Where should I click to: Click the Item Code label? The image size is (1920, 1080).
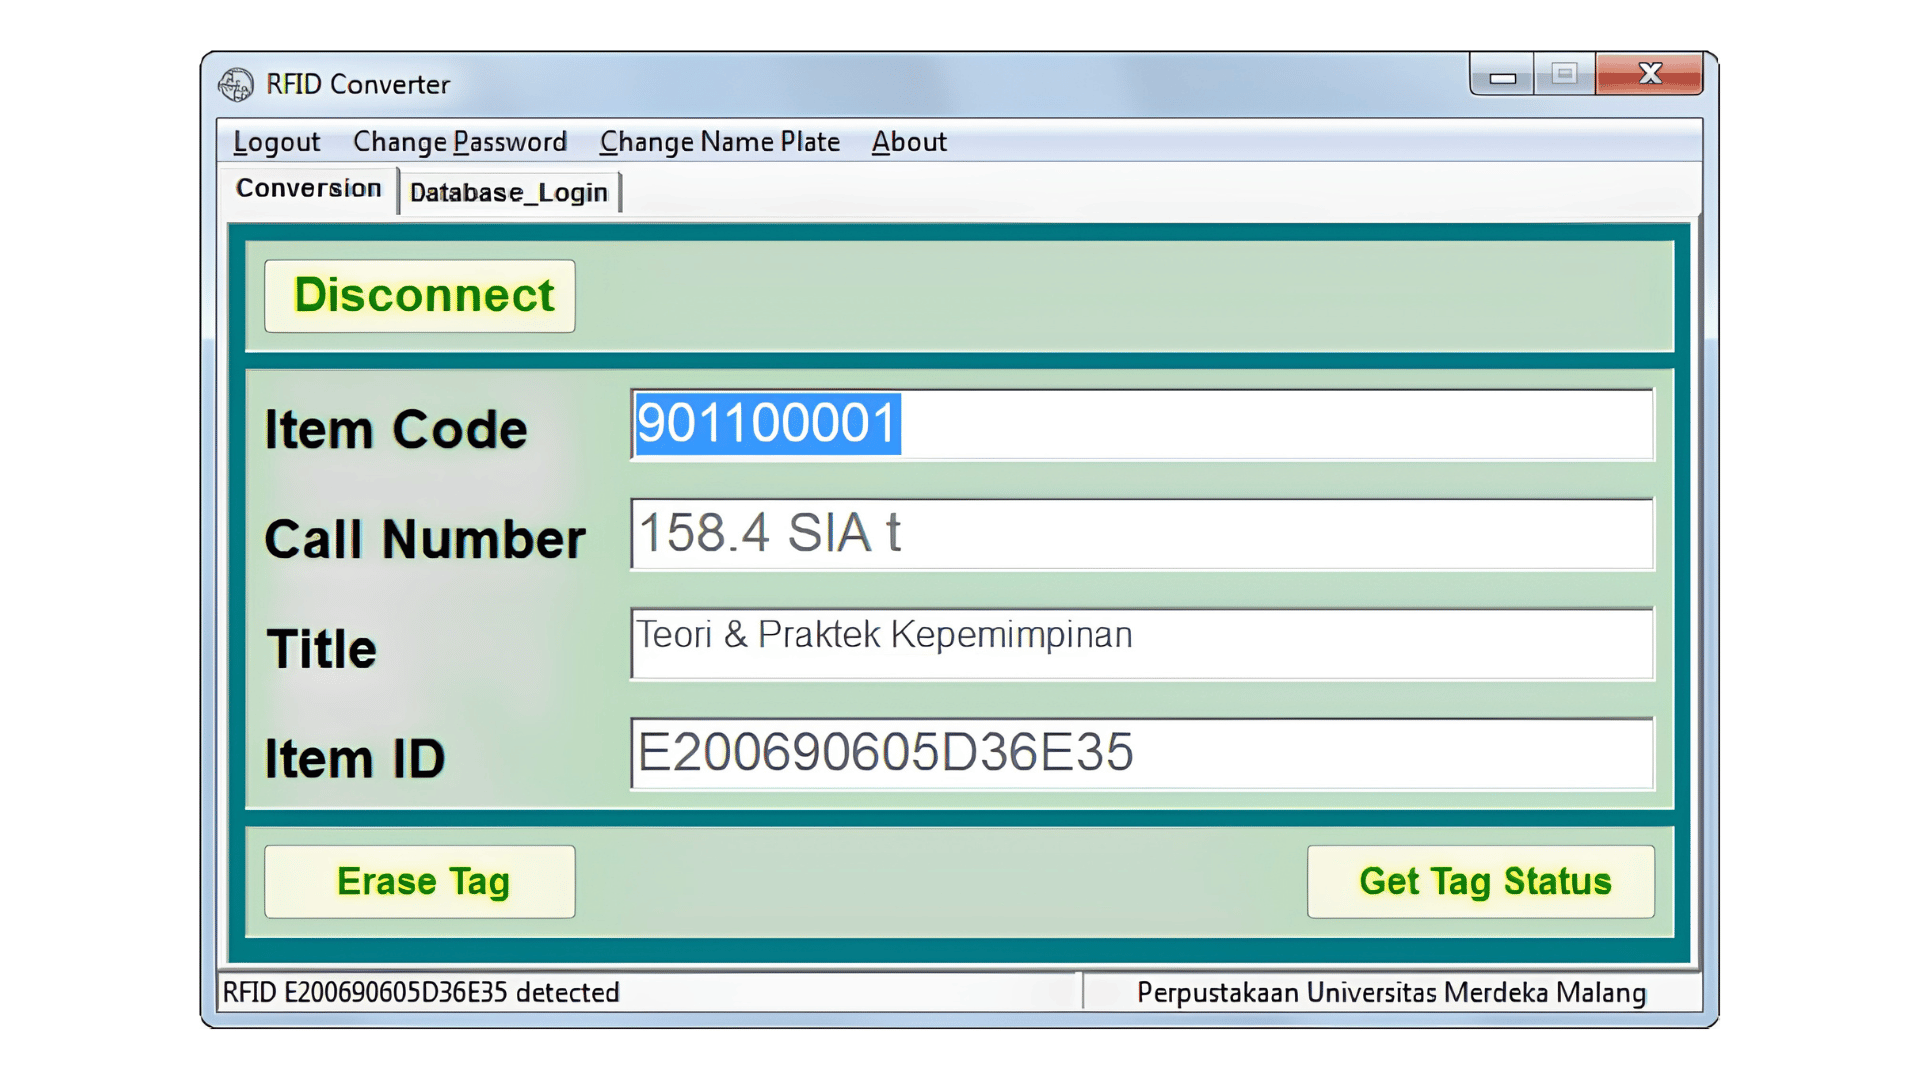coord(396,430)
